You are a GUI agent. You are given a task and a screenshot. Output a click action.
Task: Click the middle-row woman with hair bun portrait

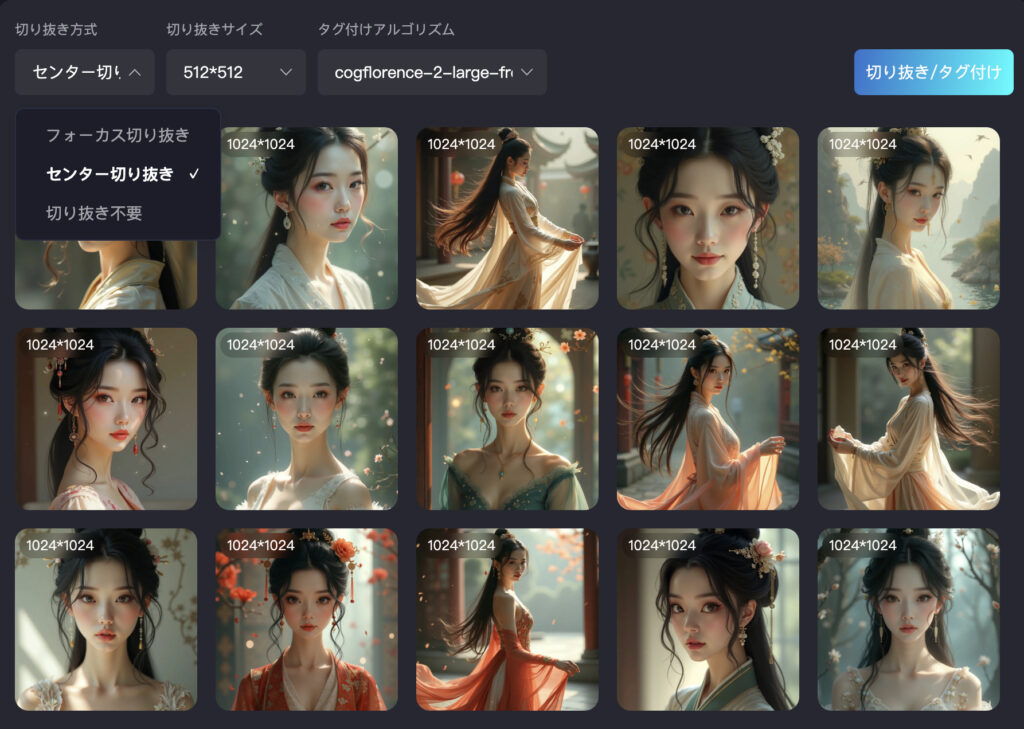pos(307,419)
